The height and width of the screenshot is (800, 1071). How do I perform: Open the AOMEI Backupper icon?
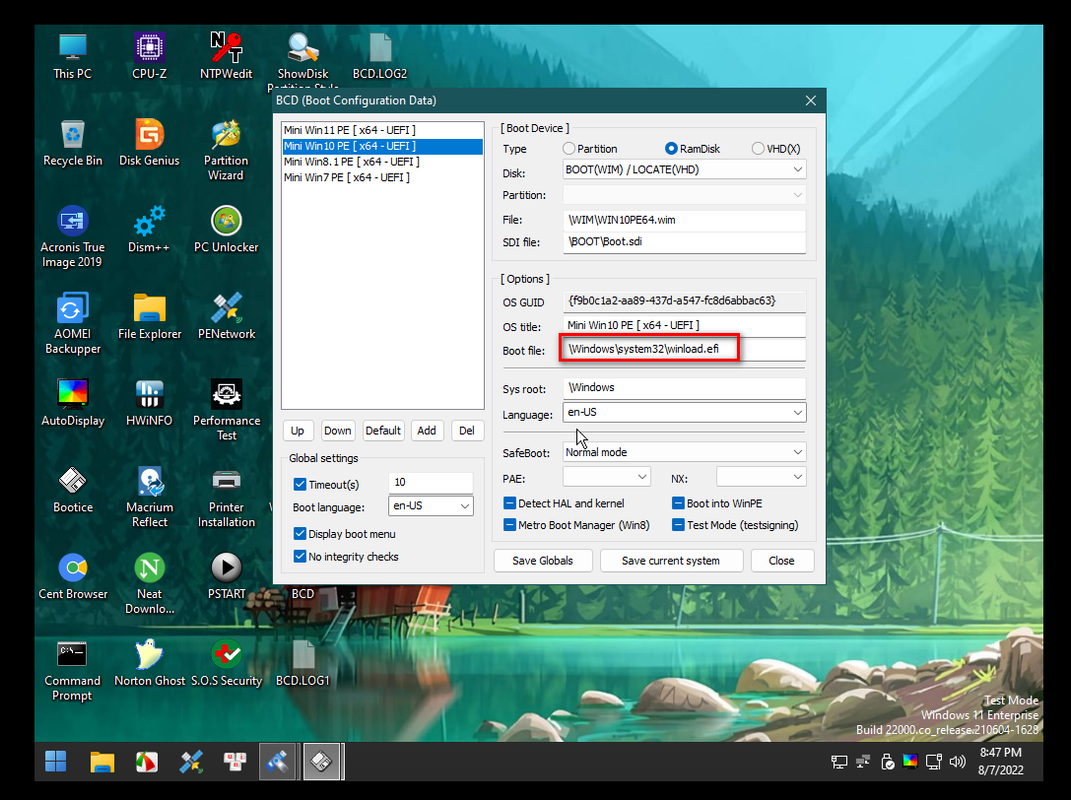coord(72,323)
